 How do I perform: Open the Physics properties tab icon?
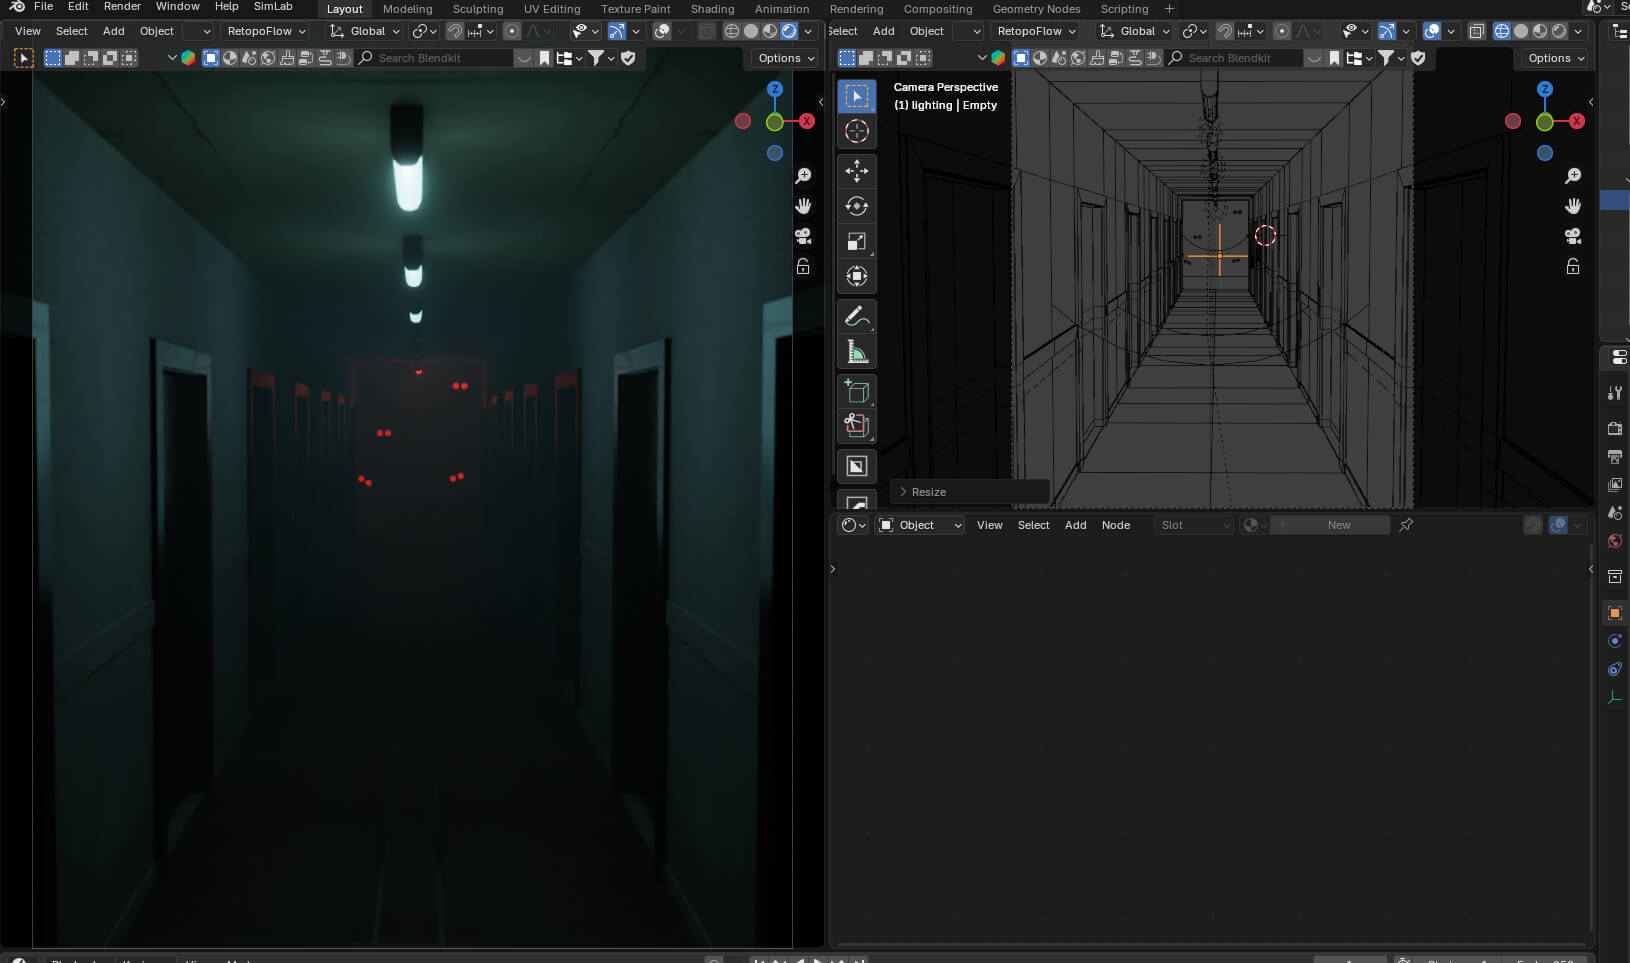[x=1614, y=641]
